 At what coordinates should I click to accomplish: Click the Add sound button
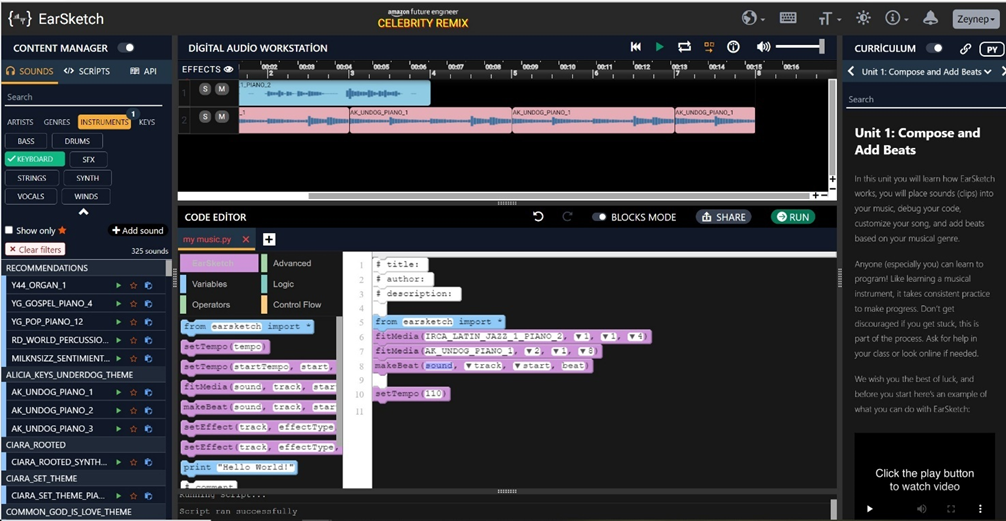137,230
